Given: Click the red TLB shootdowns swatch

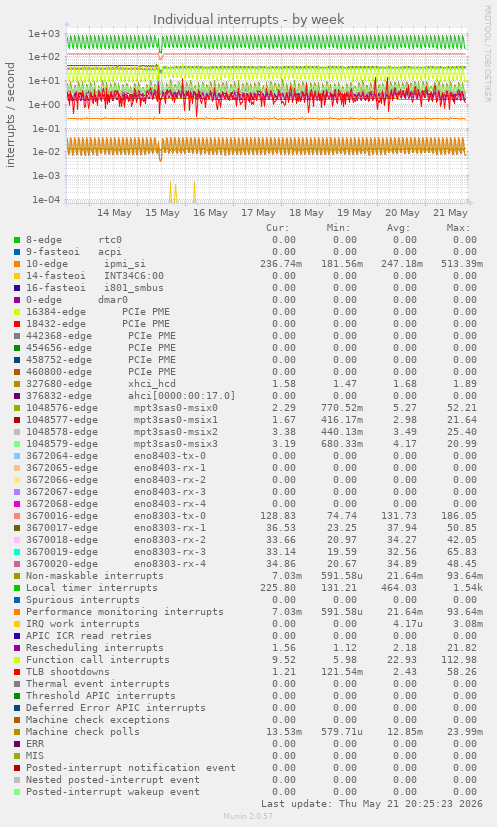Looking at the screenshot, I should coord(17,672).
